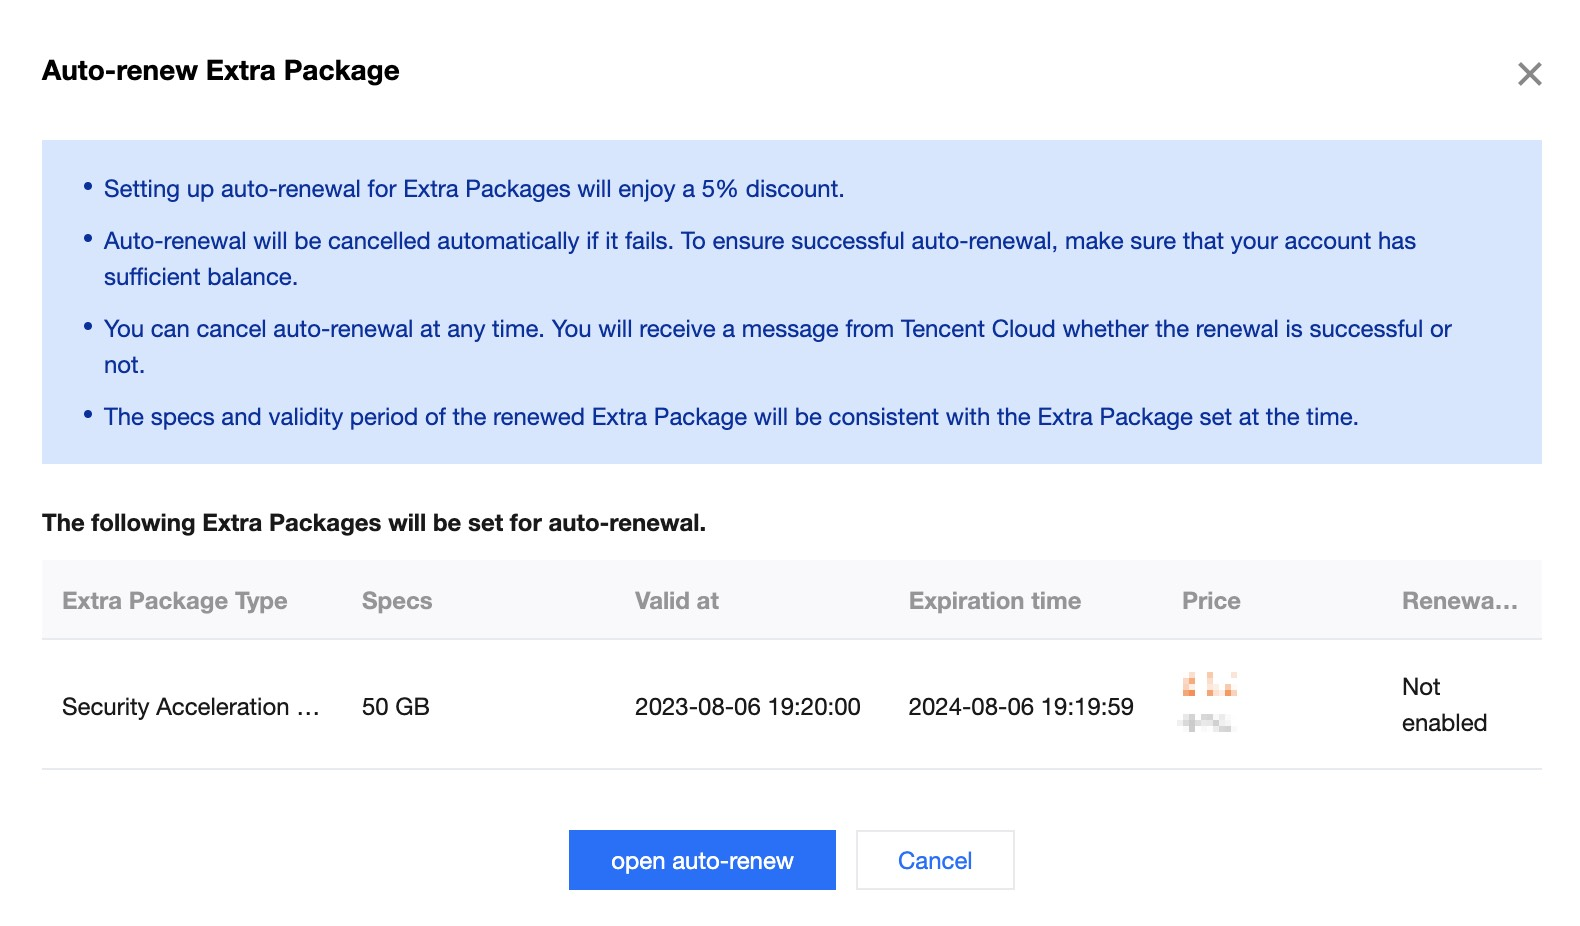Viewport: 1580px width, 926px height.
Task: Click the Tencent Cloud message notice line
Action: 777,329
